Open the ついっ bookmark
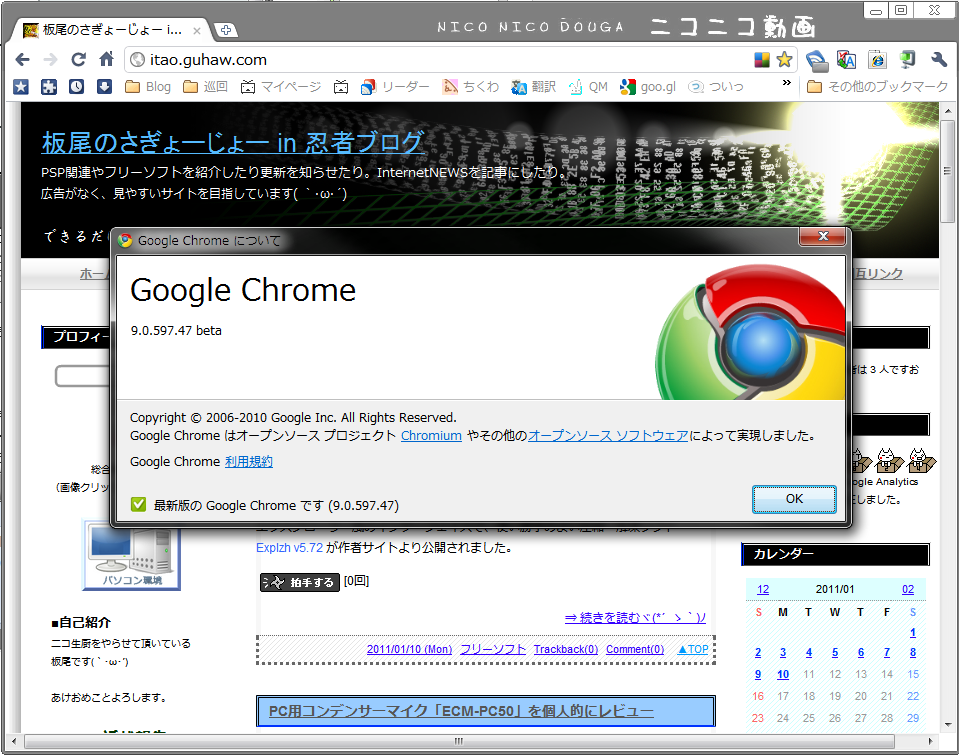Screen dimensions: 959x755 pos(716,87)
